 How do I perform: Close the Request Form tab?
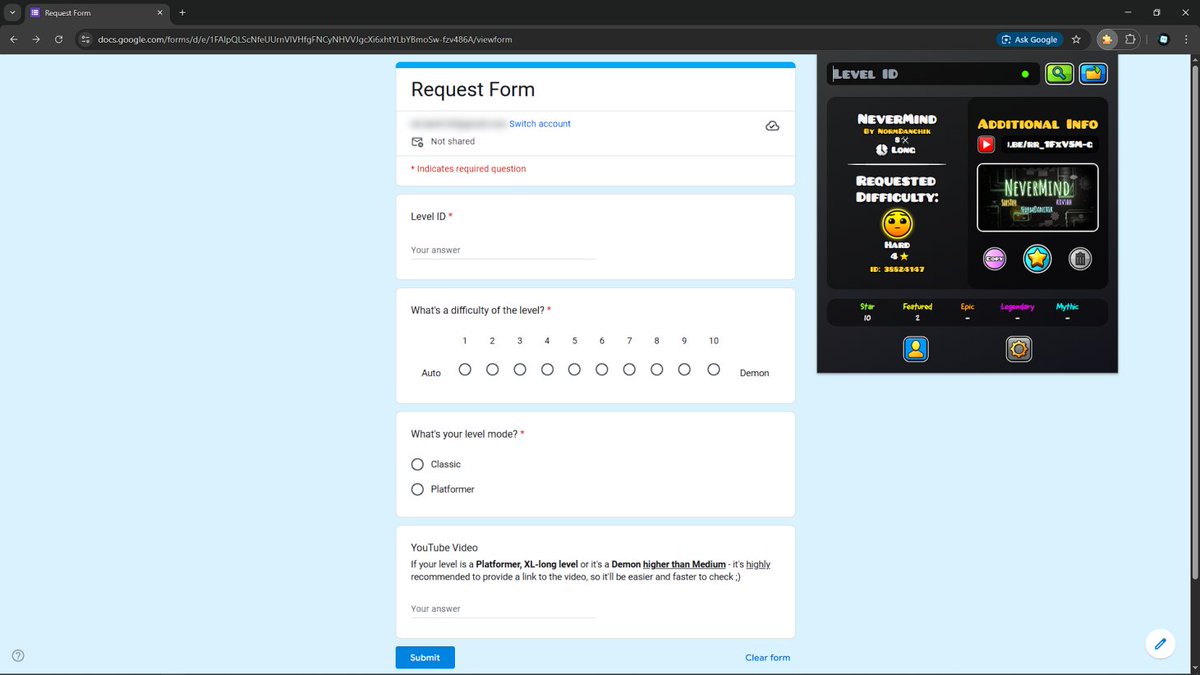click(160, 13)
